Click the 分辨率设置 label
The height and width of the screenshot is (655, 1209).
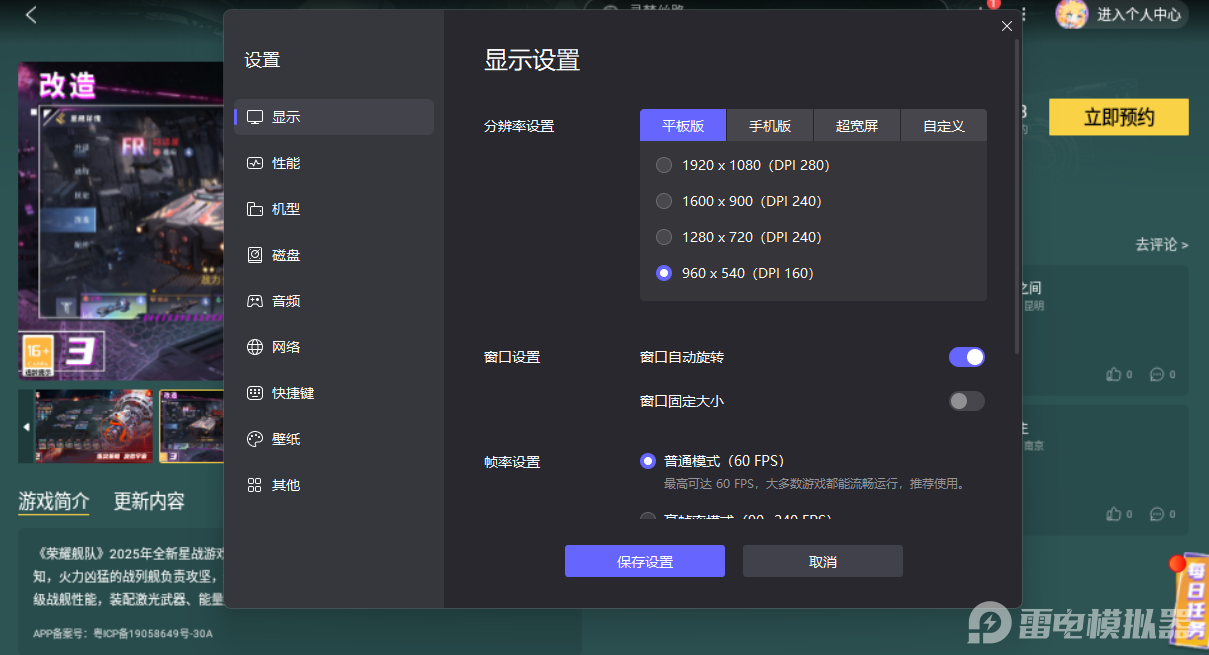tap(519, 126)
